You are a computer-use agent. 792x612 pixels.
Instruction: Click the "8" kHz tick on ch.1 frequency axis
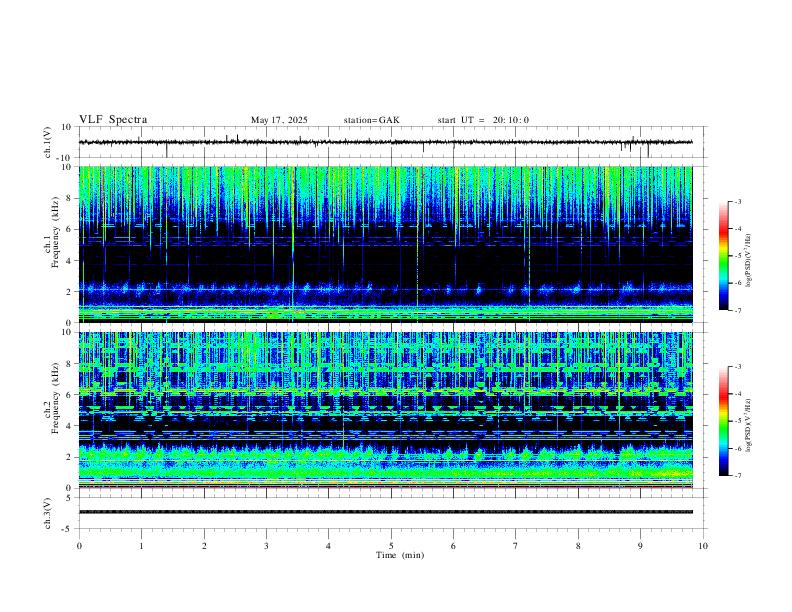(69, 198)
